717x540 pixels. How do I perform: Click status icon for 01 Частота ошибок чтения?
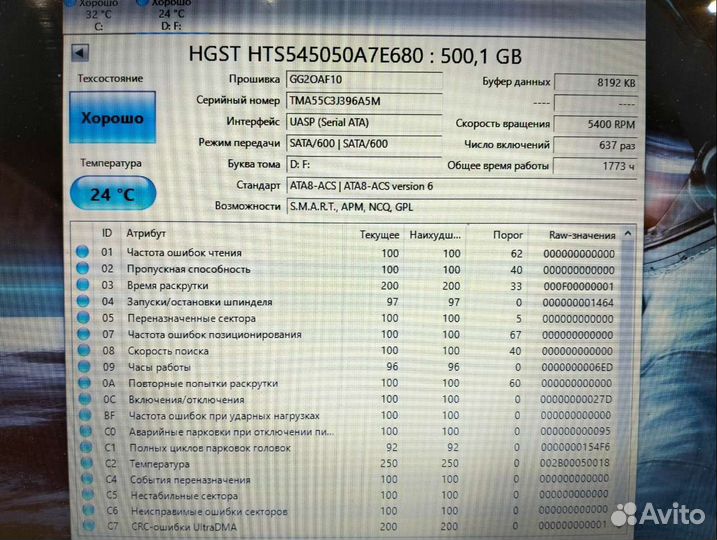[x=82, y=251]
